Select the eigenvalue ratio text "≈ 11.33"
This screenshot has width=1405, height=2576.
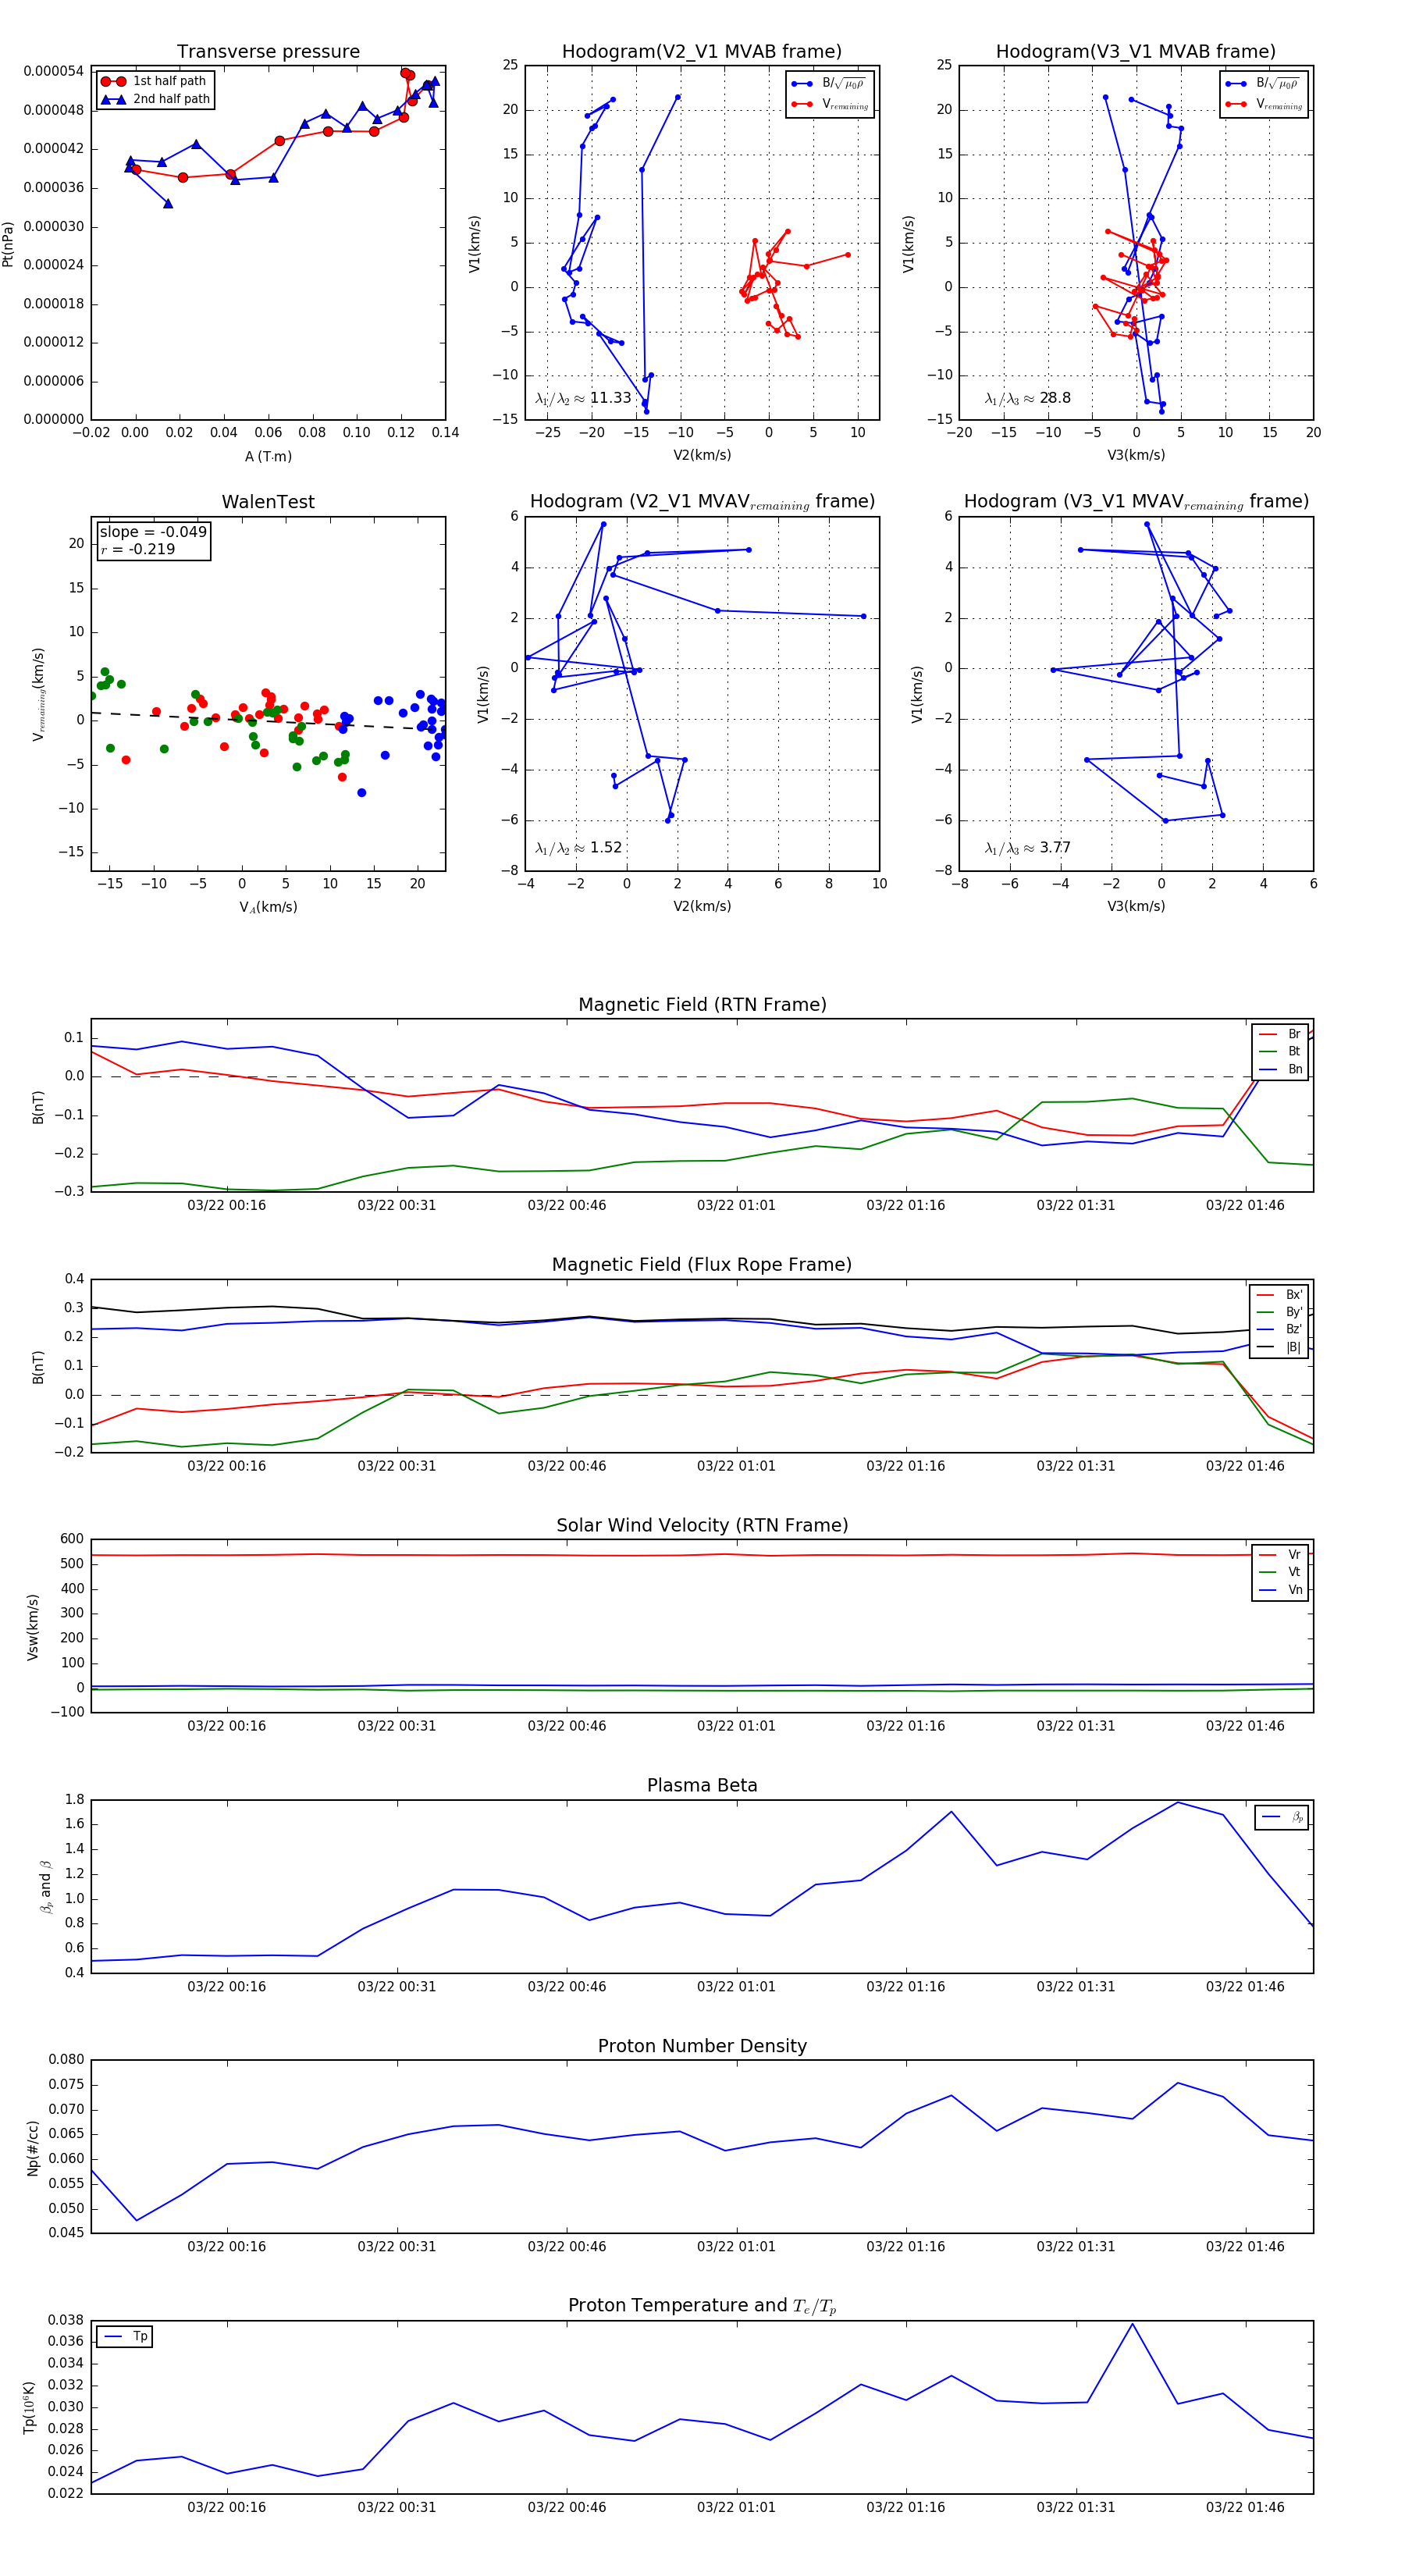(x=603, y=398)
